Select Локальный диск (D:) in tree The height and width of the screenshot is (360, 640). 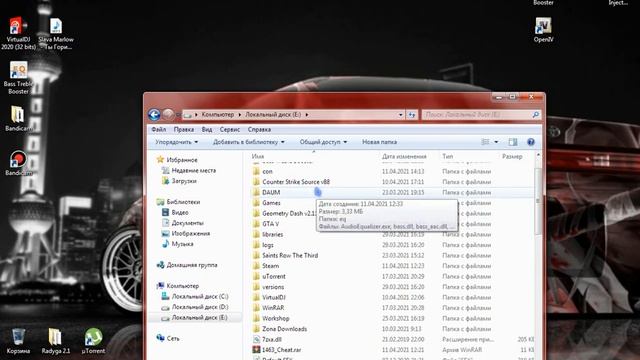coord(200,307)
